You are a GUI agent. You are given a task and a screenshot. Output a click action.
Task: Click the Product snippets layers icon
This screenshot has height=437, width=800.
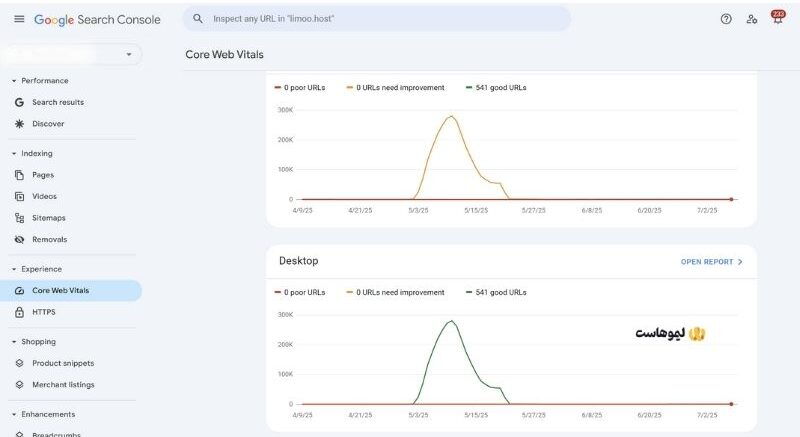tap(19, 363)
